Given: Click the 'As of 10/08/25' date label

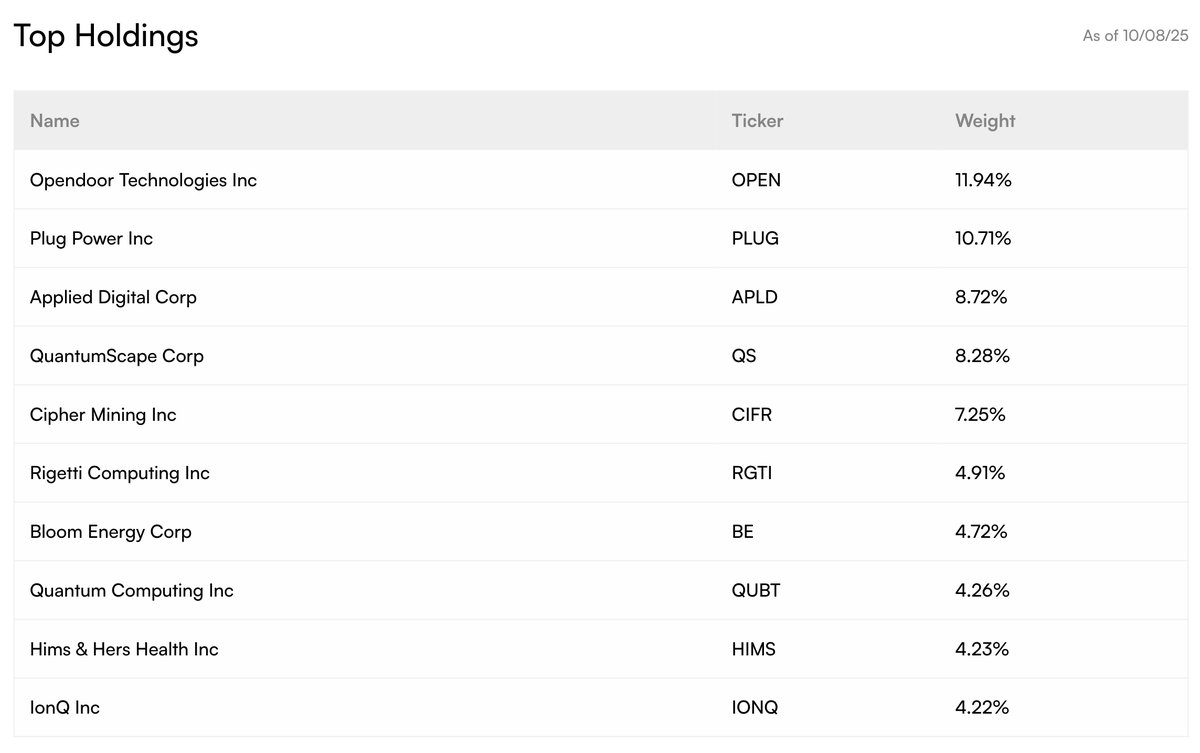Looking at the screenshot, I should click(x=1135, y=35).
